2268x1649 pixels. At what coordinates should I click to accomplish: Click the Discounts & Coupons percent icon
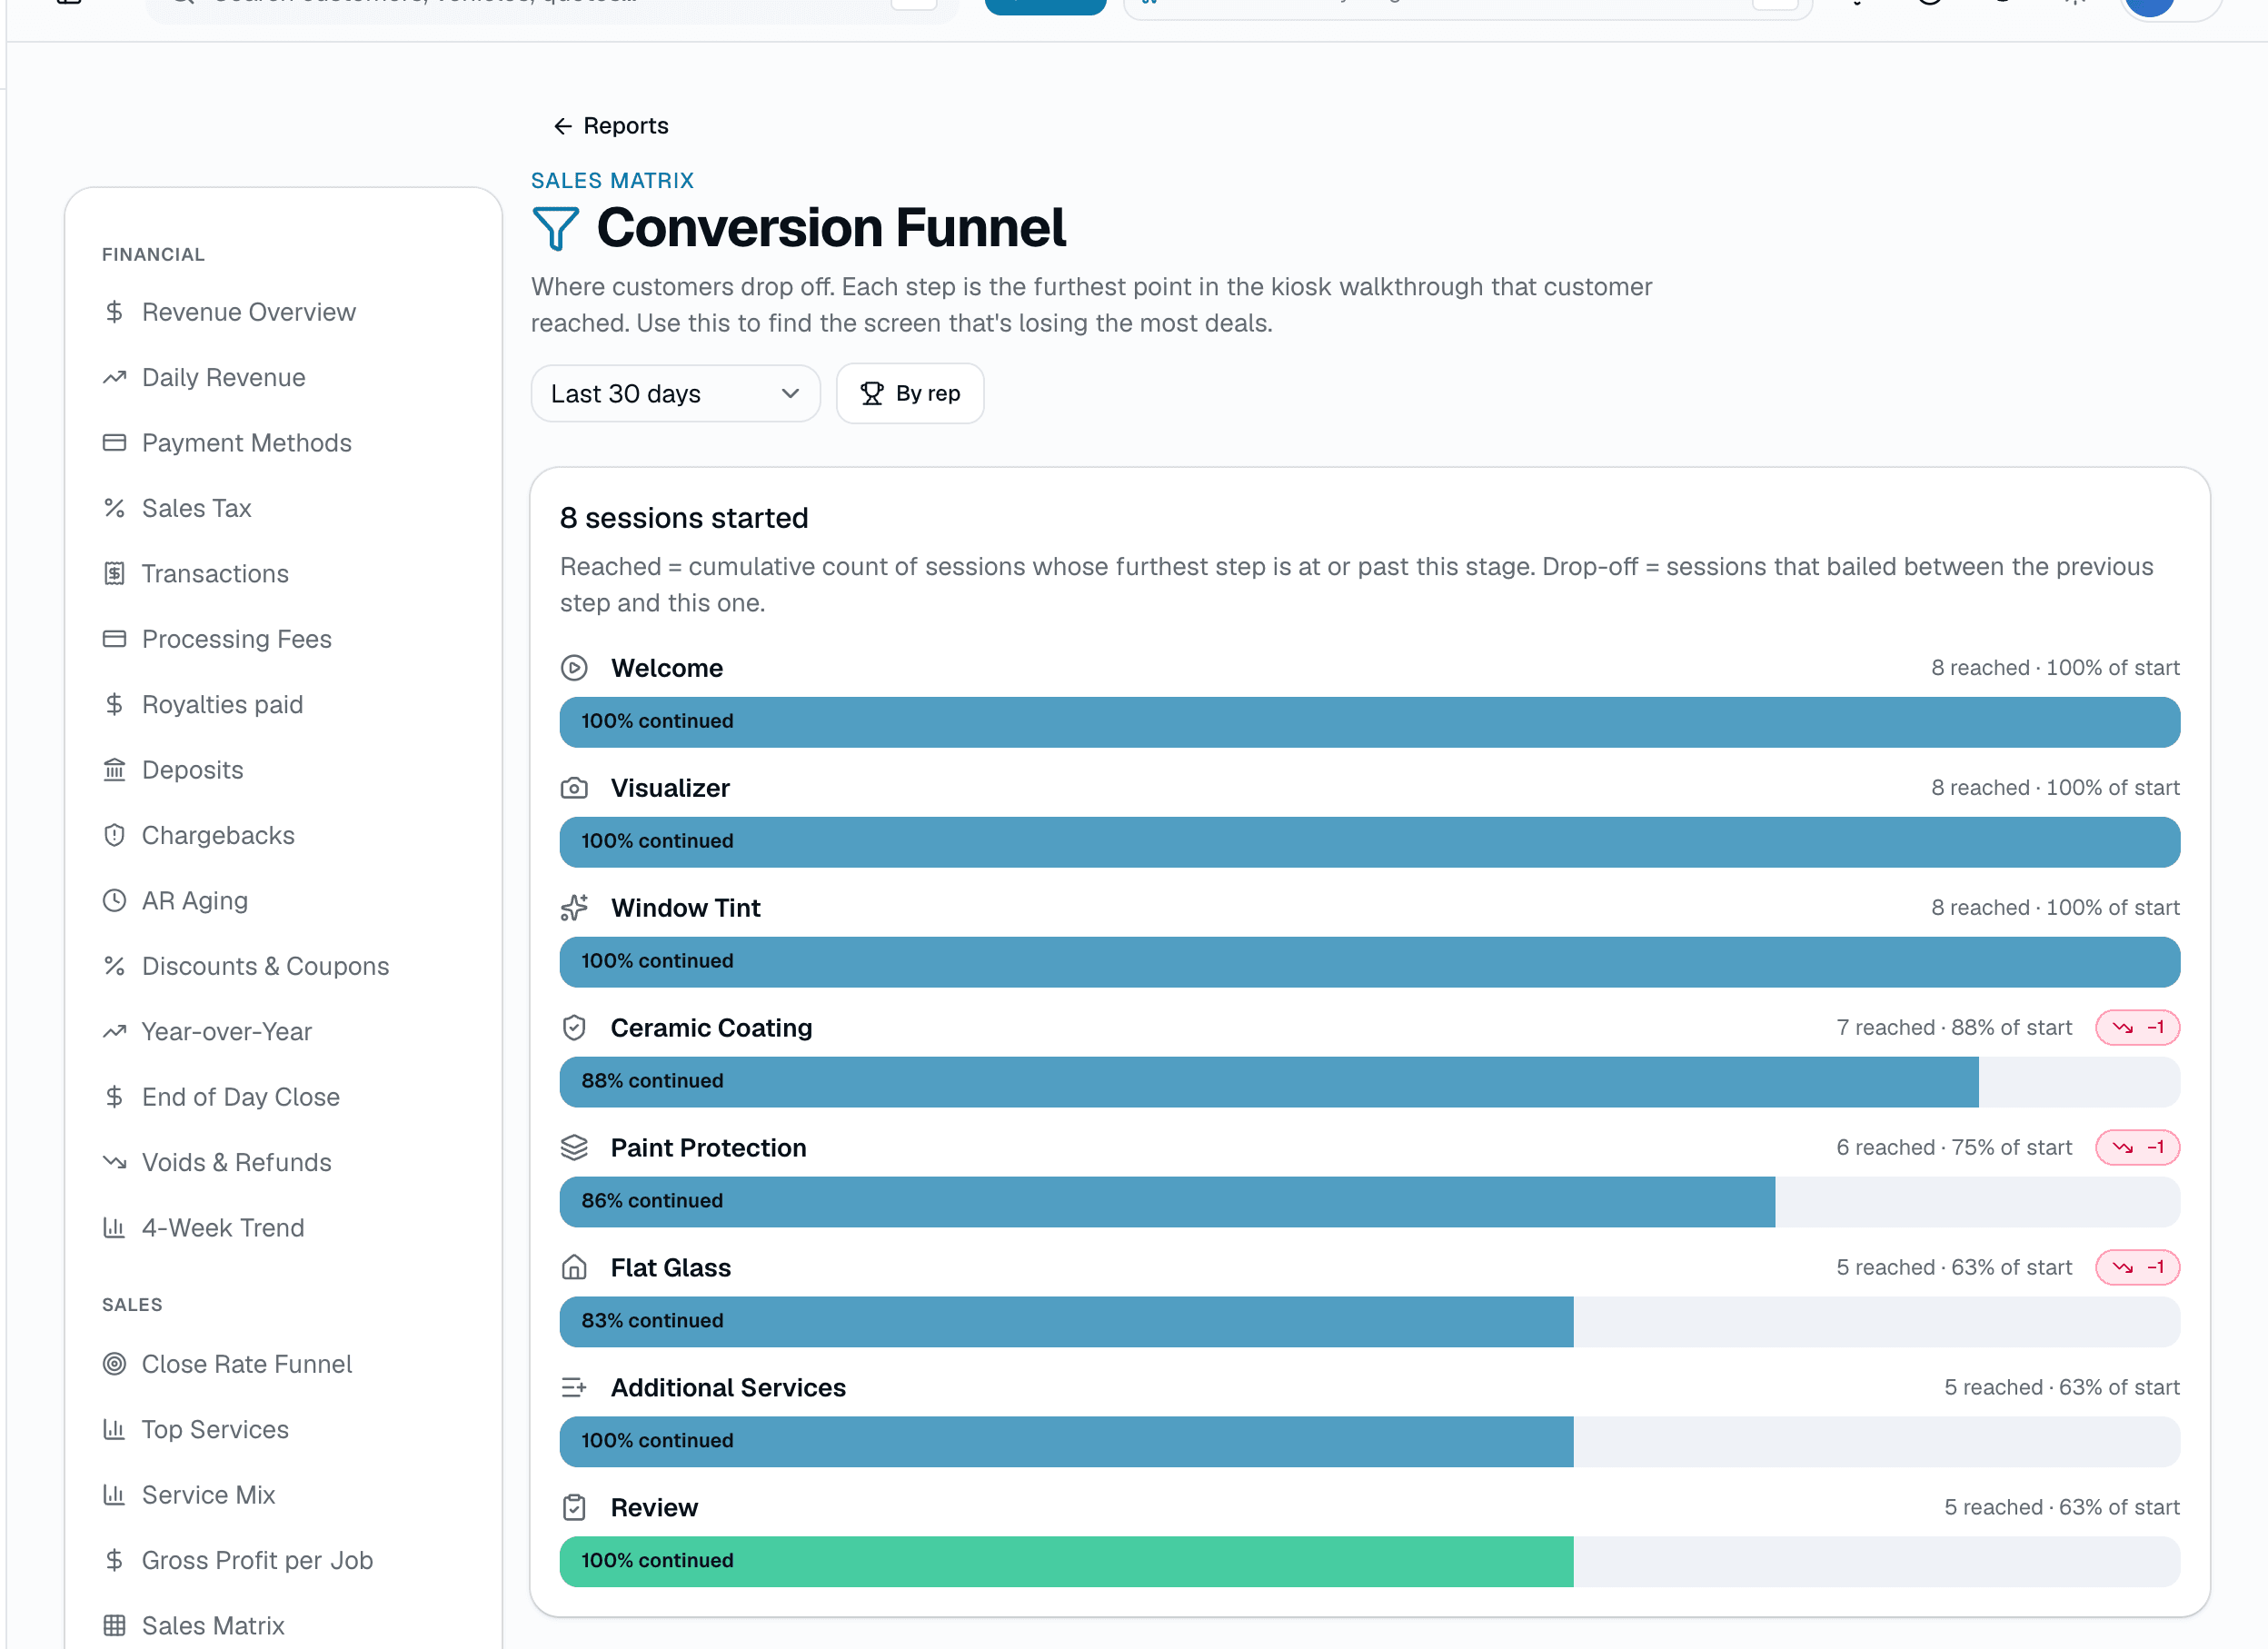click(114, 966)
